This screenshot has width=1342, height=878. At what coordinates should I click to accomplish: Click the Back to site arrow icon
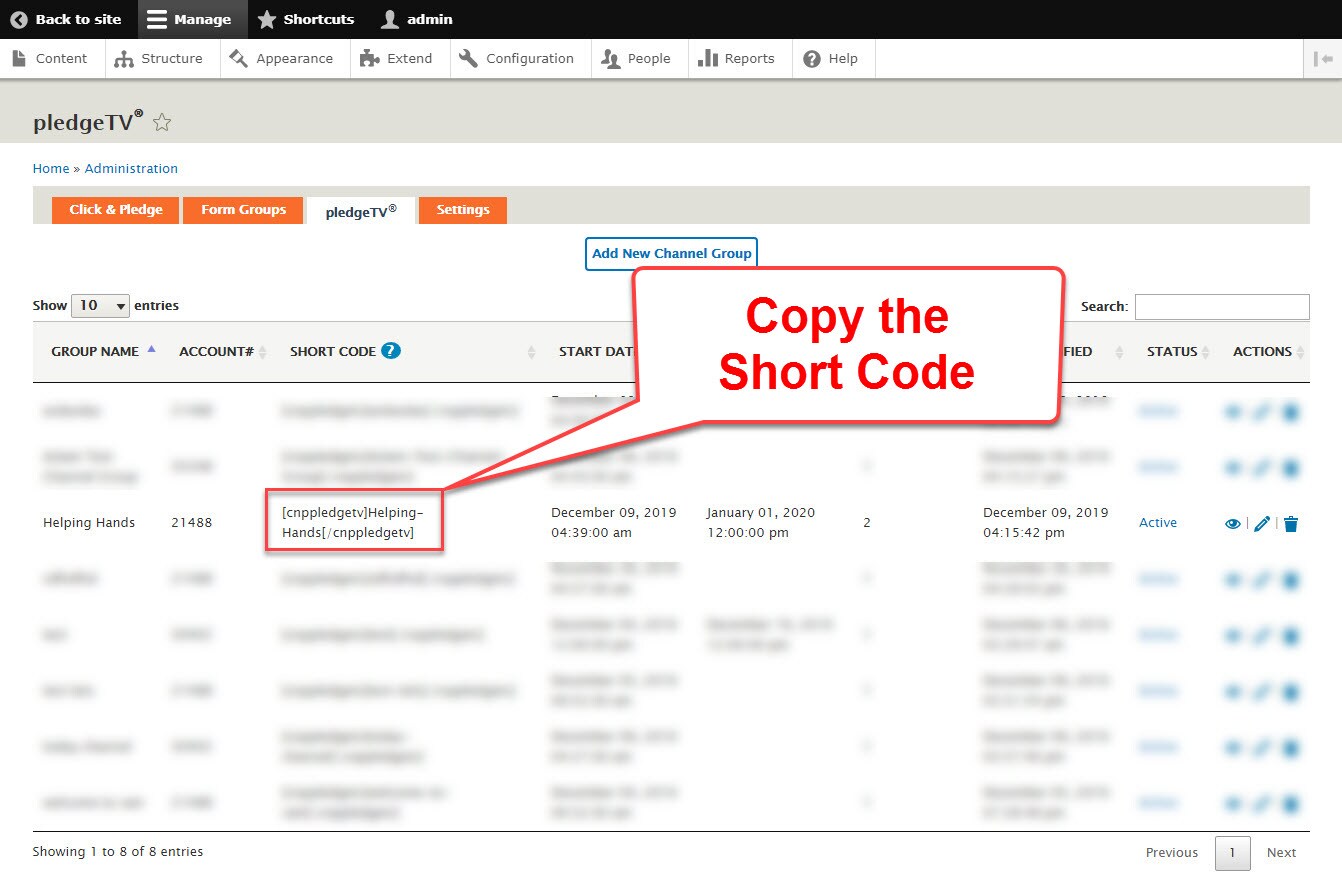(x=19, y=19)
